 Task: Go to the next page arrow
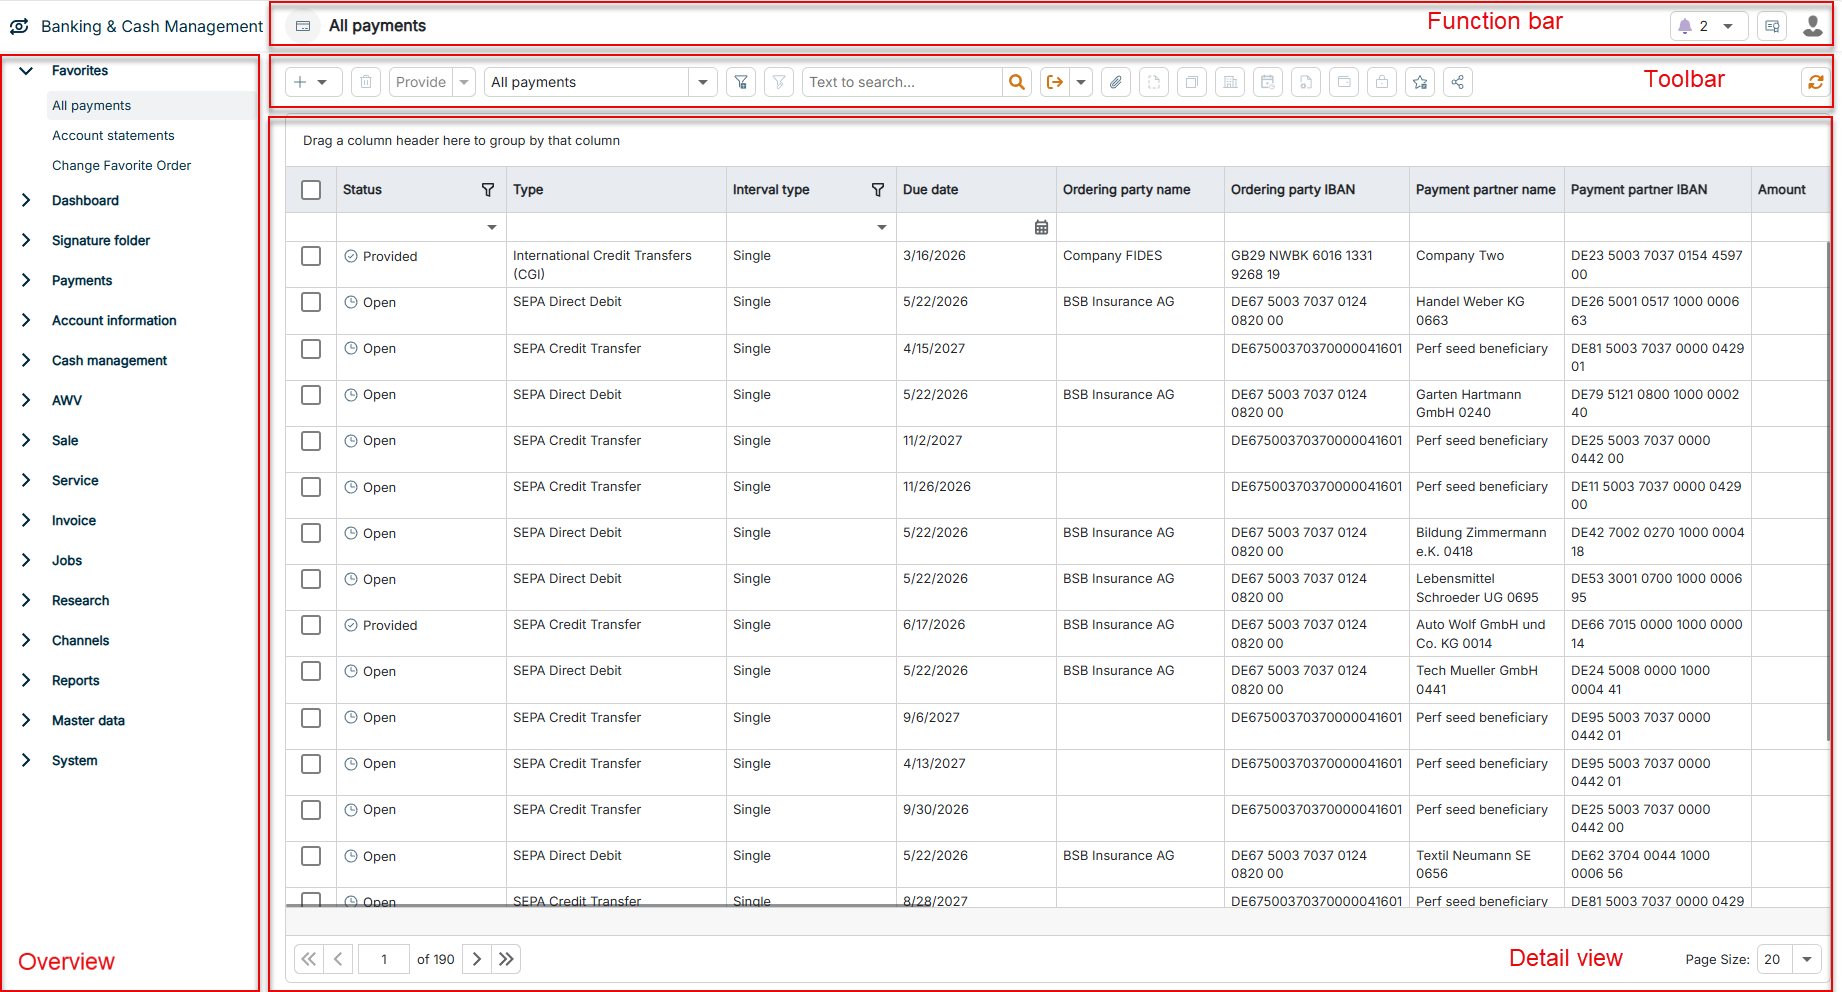coord(477,959)
